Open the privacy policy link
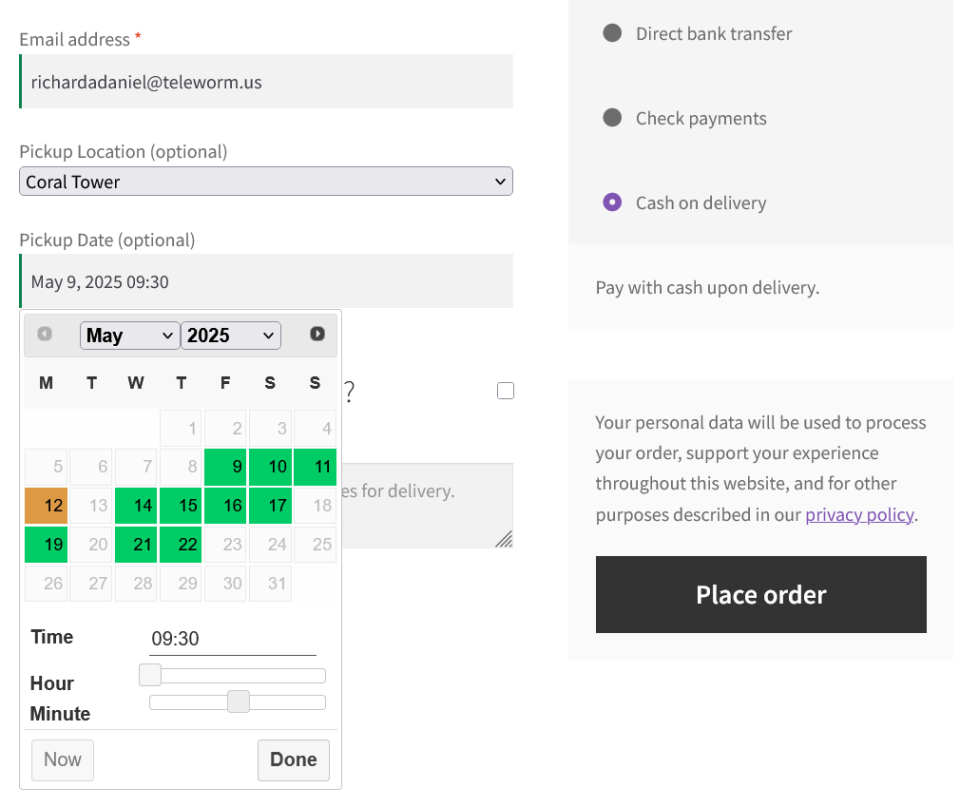The height and width of the screenshot is (807, 979). click(x=859, y=515)
